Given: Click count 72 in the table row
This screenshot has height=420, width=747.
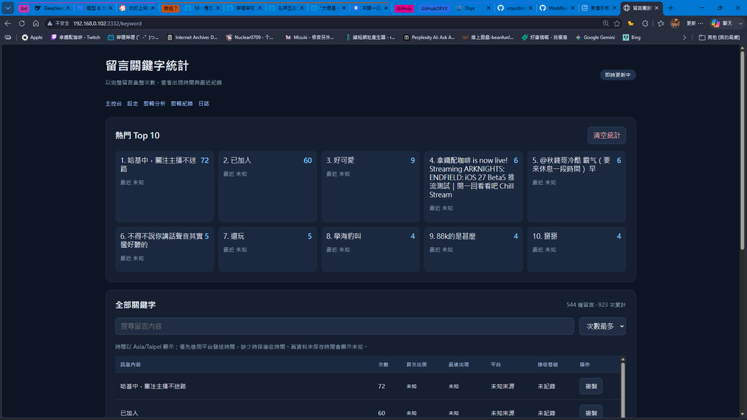Looking at the screenshot, I should [x=381, y=386].
